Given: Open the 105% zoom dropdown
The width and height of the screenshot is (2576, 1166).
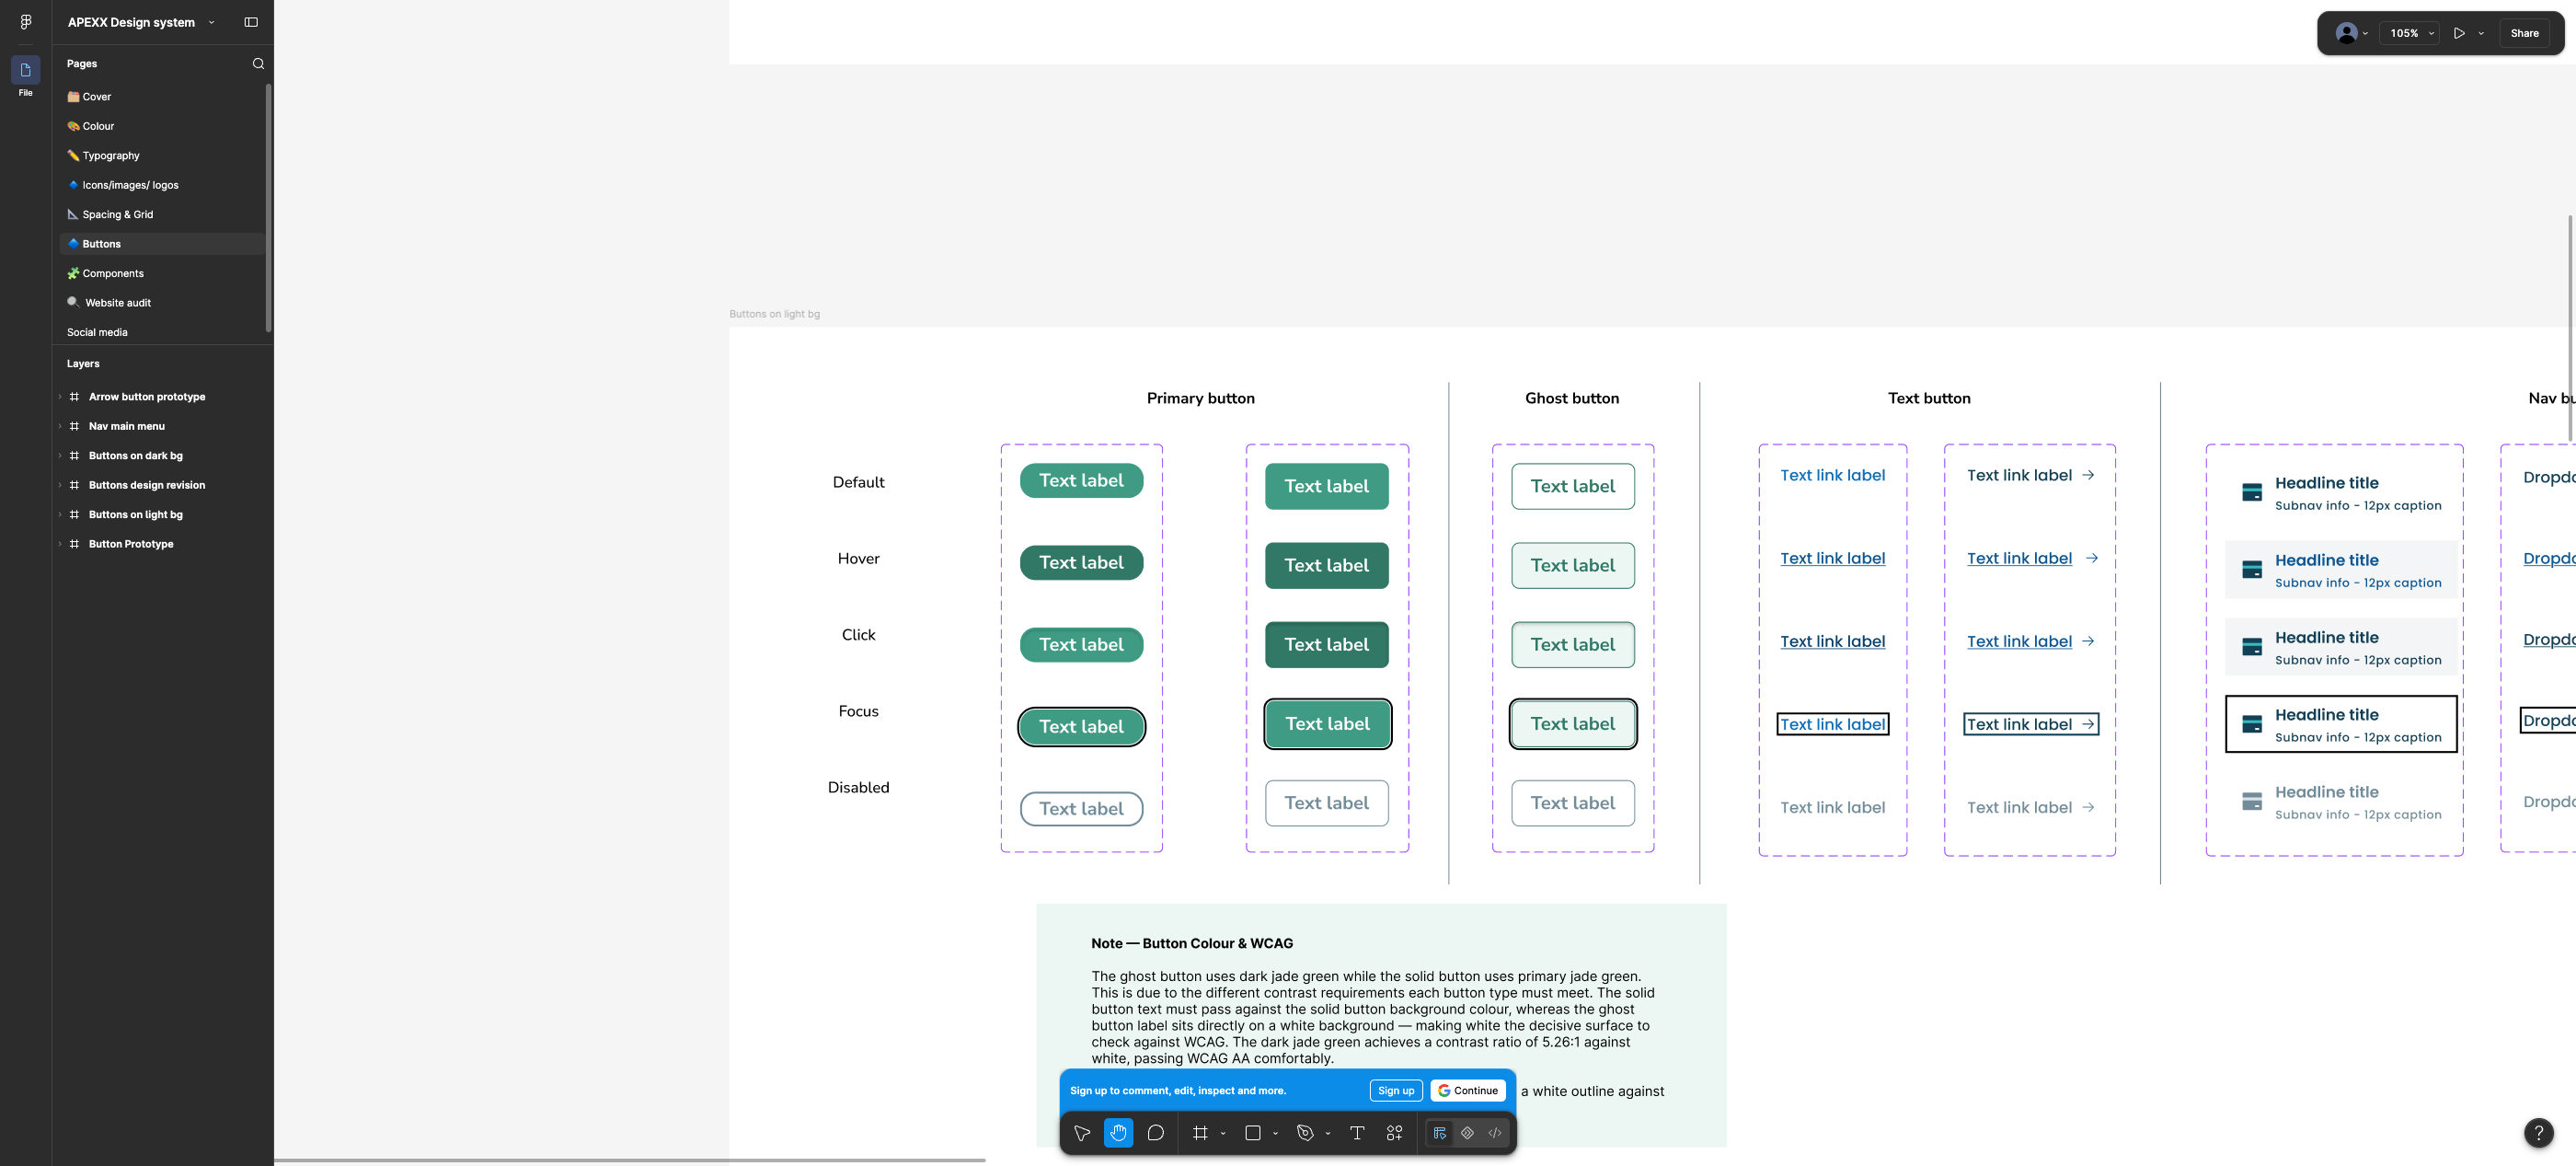Looking at the screenshot, I should (x=2411, y=33).
